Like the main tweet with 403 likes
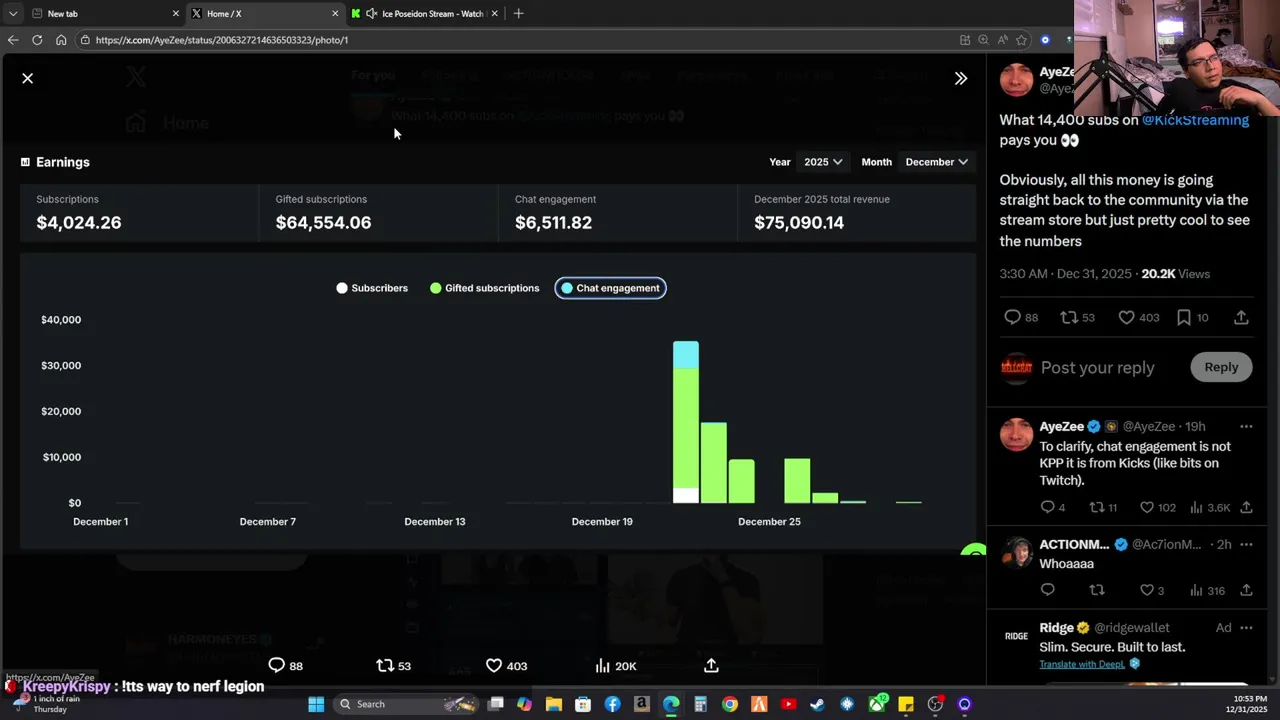1280x720 pixels. (x=1139, y=317)
